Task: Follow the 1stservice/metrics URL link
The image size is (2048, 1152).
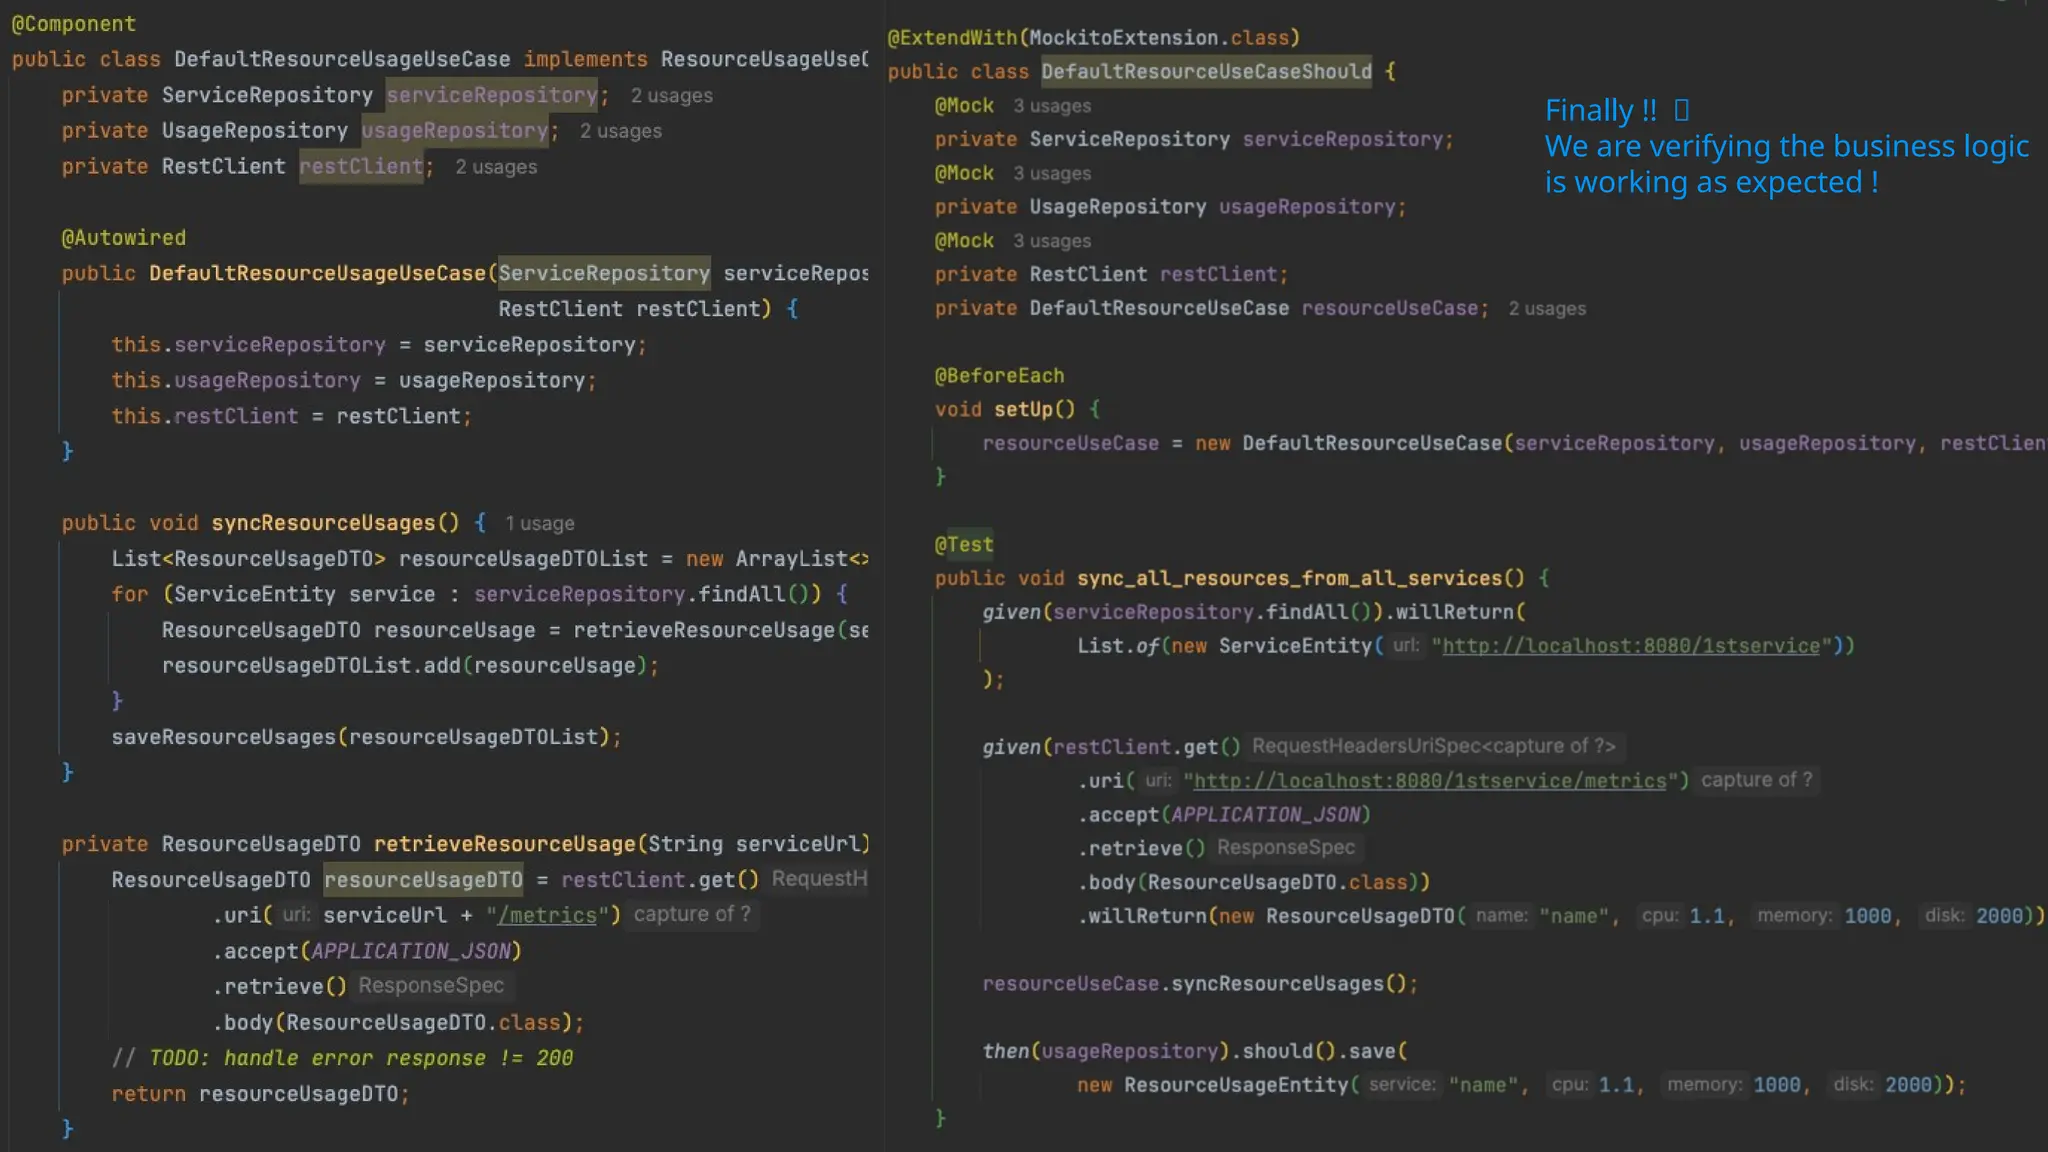Action: click(x=1429, y=781)
